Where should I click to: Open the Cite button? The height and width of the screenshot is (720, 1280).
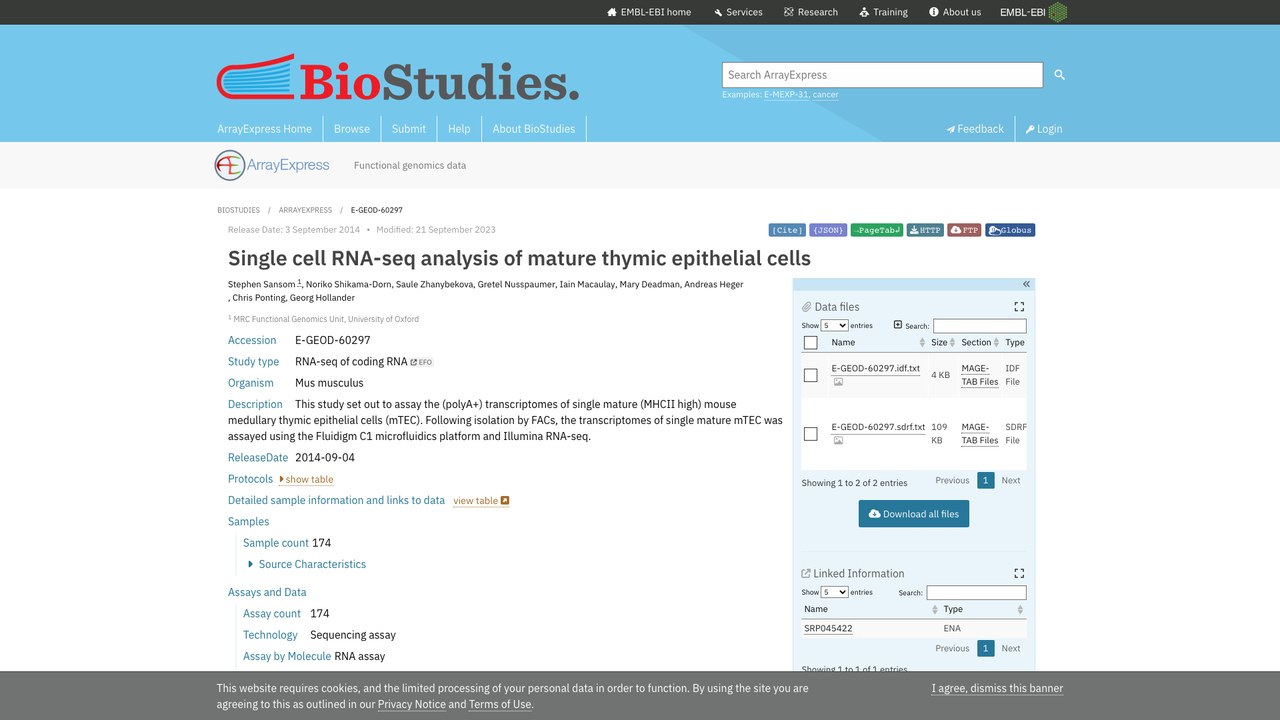point(787,230)
